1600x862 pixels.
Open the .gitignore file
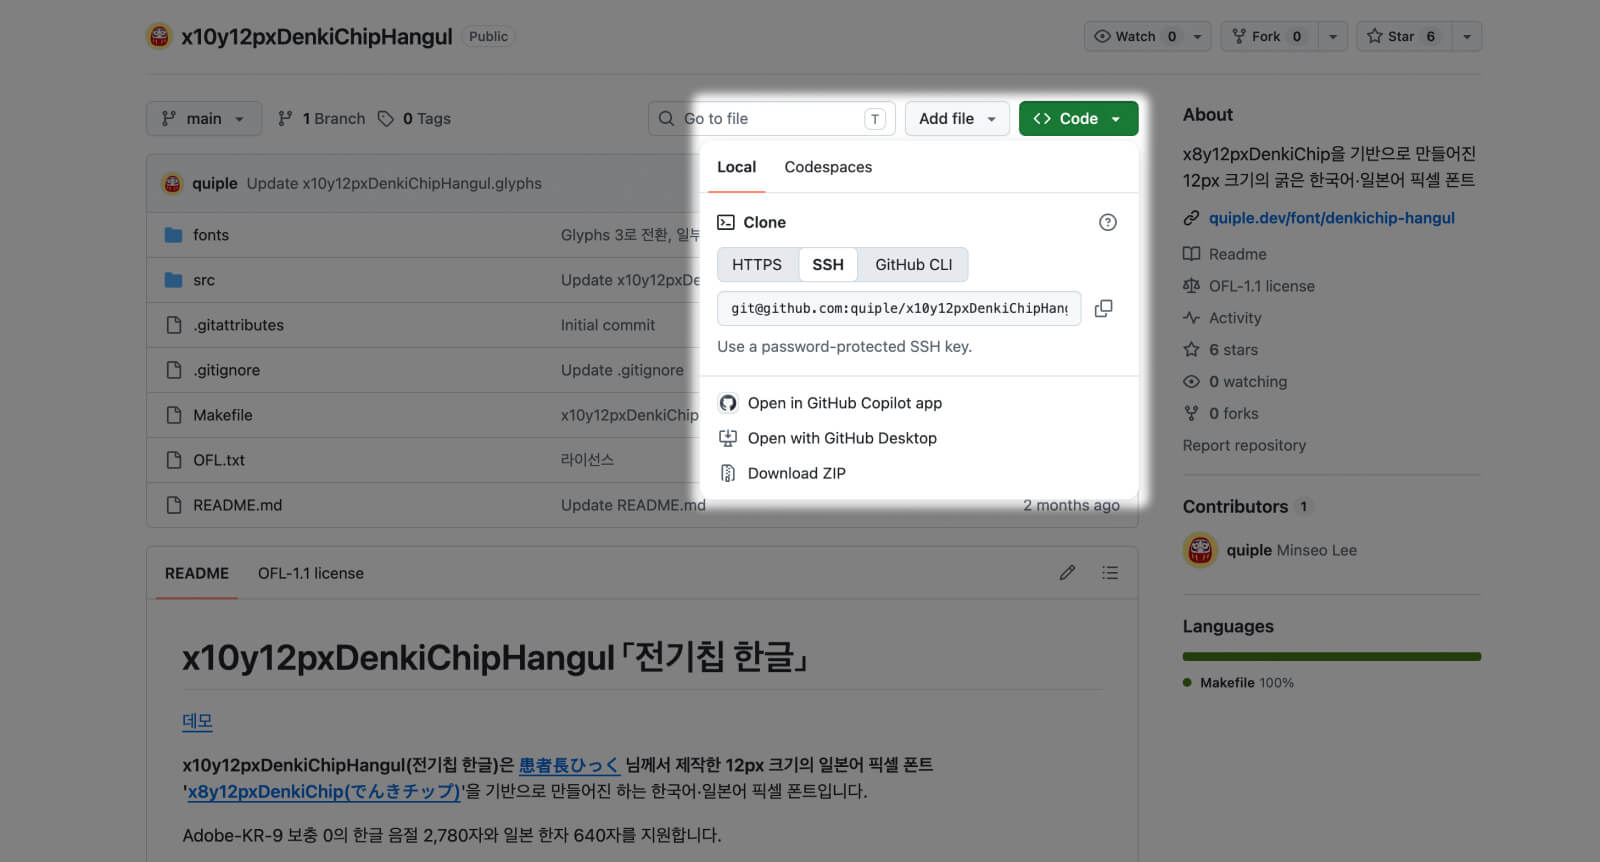226,370
